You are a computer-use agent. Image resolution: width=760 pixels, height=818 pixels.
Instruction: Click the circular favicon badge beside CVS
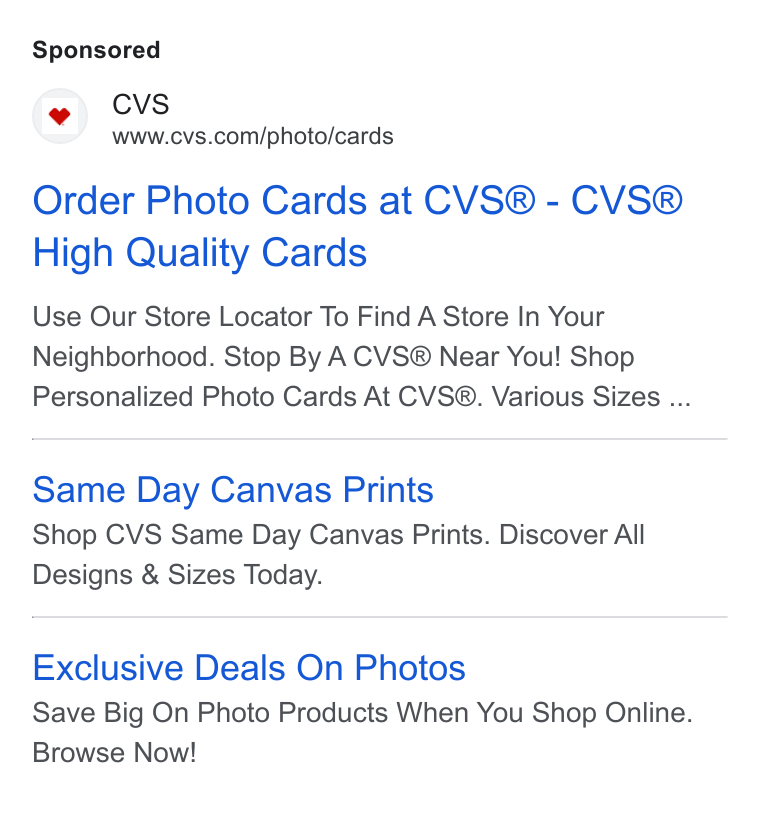tap(59, 116)
